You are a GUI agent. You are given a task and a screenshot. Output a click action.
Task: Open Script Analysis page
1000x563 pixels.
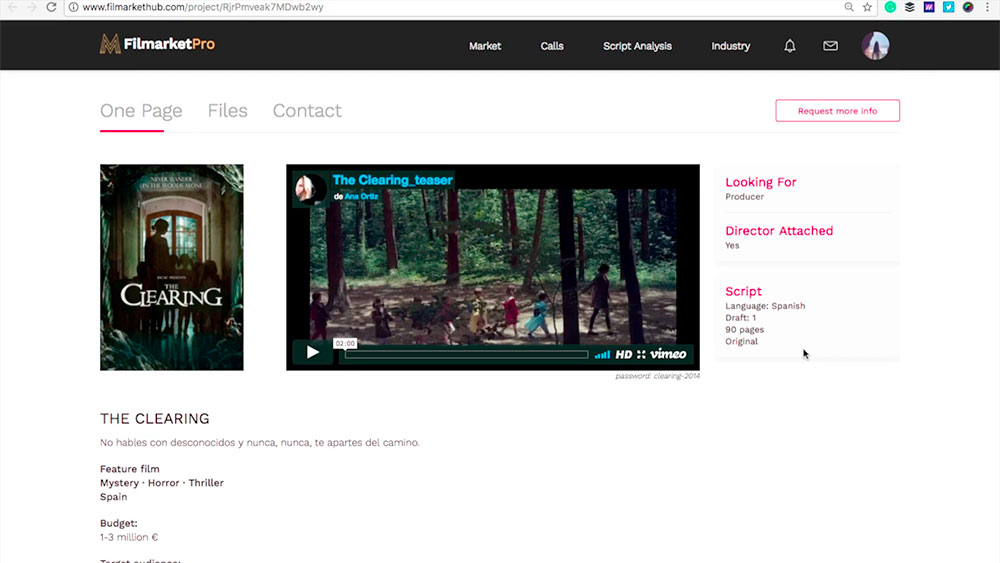[x=637, y=46]
